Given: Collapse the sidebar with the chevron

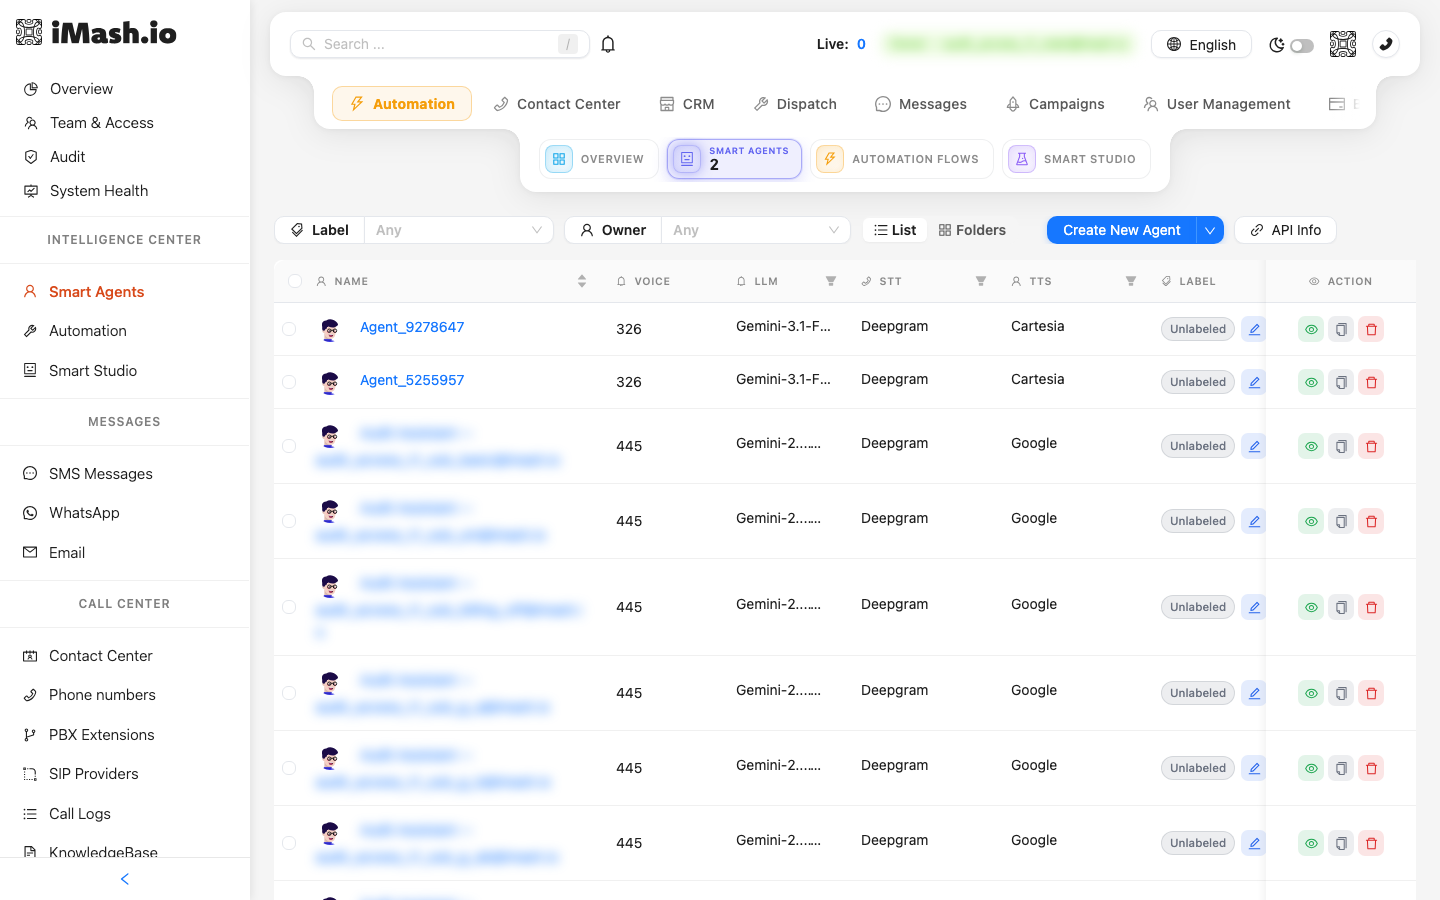Looking at the screenshot, I should click(125, 879).
